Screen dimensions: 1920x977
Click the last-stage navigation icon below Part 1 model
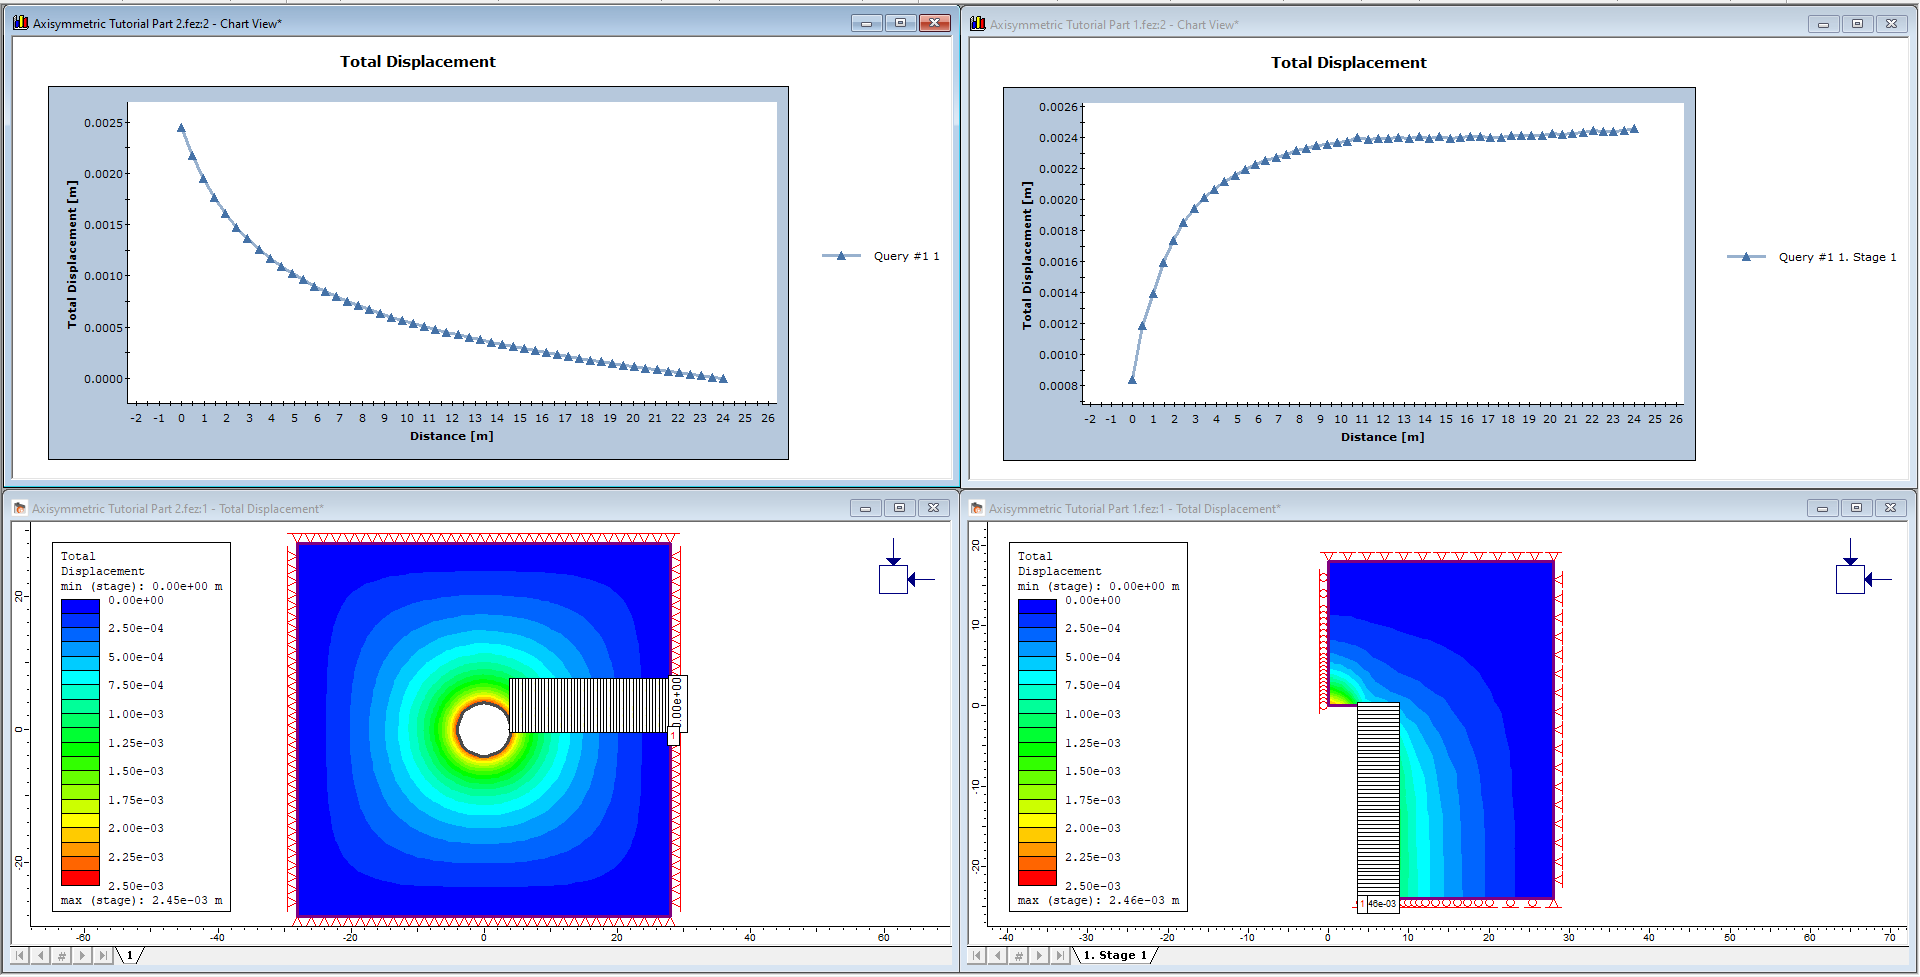click(1060, 955)
